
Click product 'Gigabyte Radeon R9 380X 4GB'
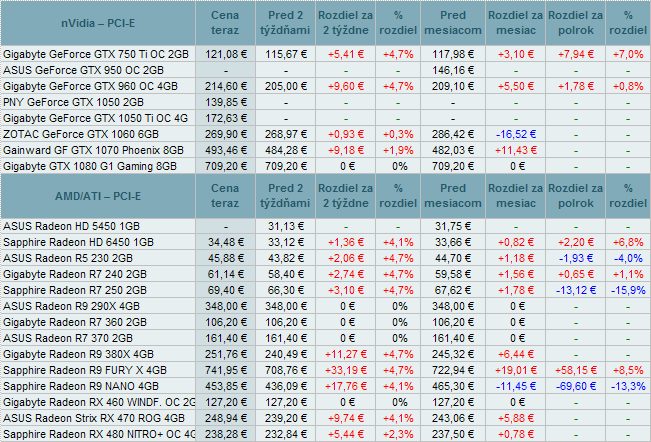(x=78, y=354)
